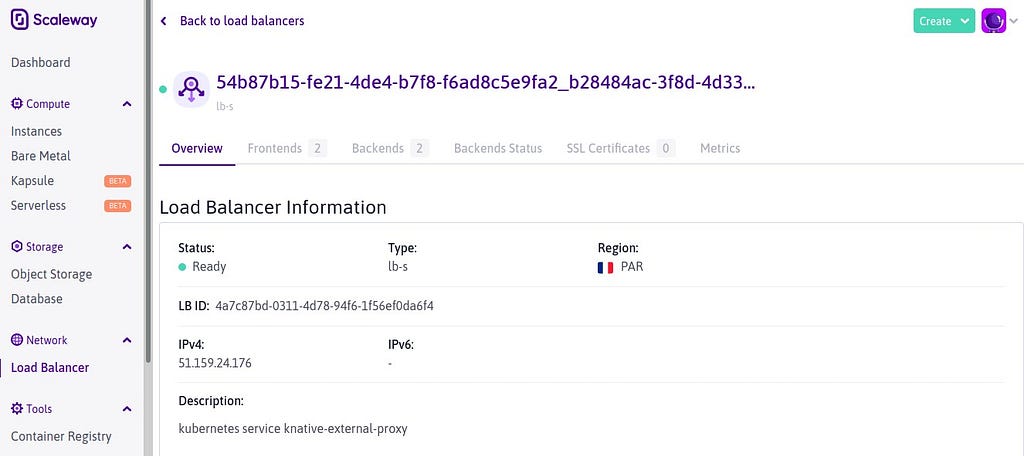Screen dimensions: 1024x456
Task: Go back to load balancers
Action: [242, 21]
